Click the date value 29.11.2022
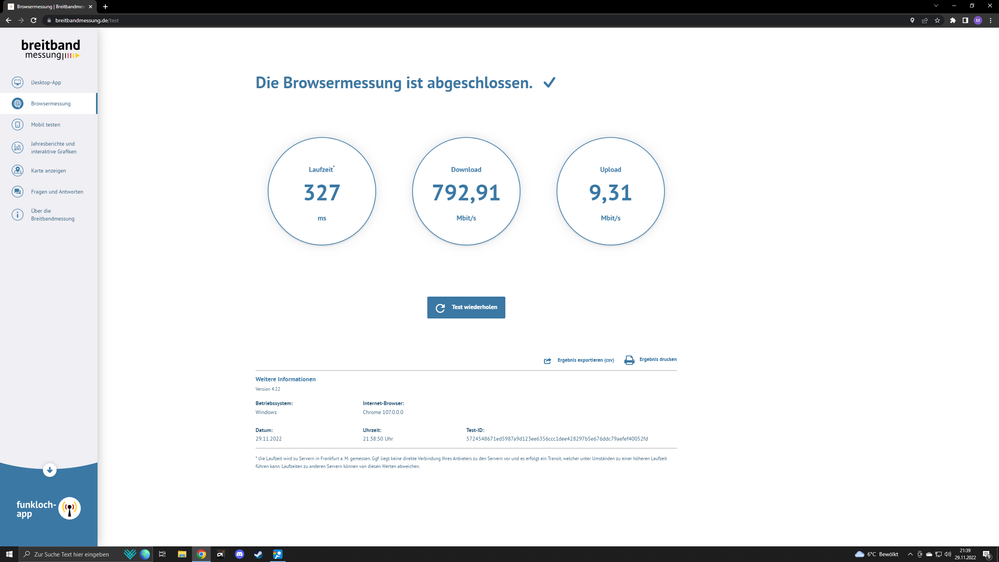This screenshot has height=562, width=999. click(x=268, y=439)
